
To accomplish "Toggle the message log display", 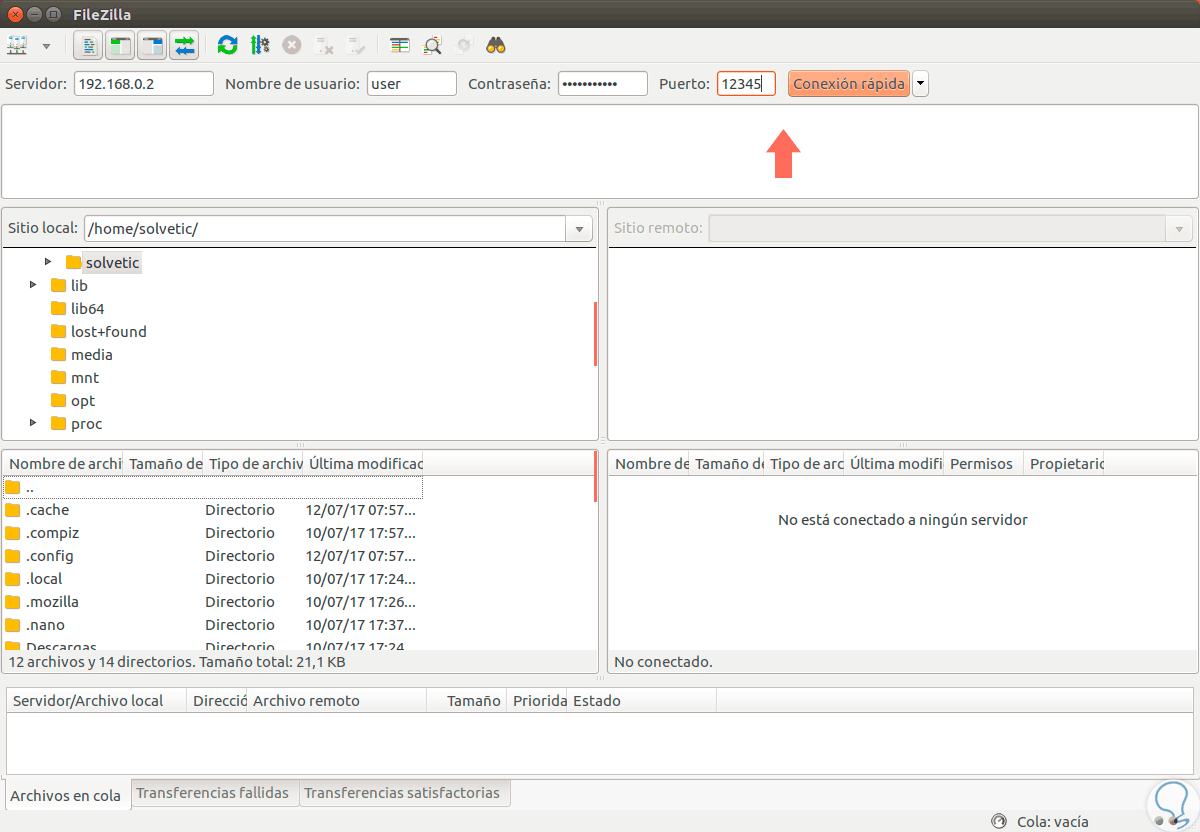I will (89, 45).
